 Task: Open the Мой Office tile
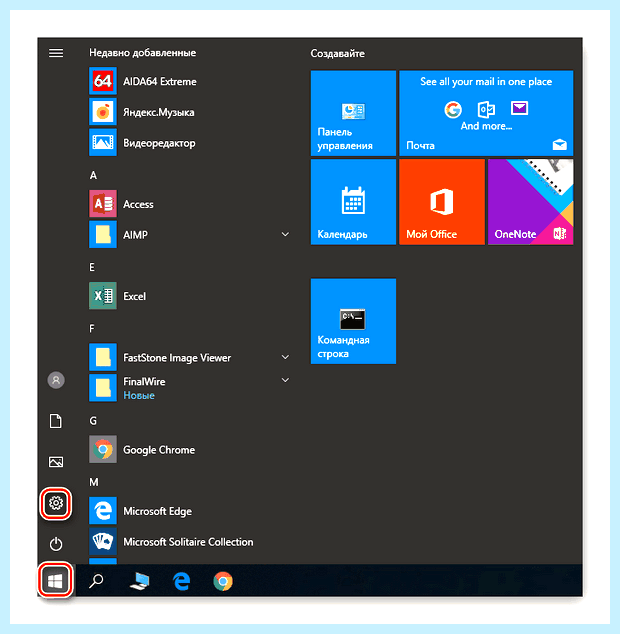442,202
